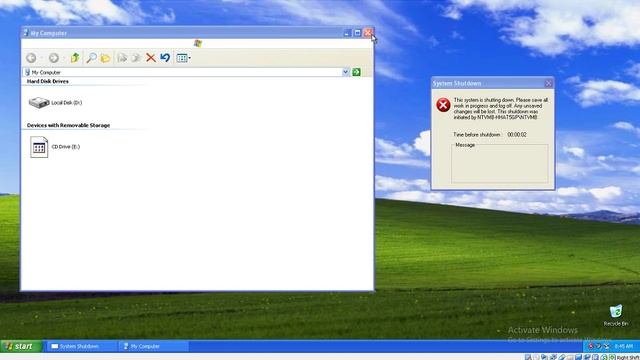Click the Hard Disk Drives group header

tap(48, 81)
